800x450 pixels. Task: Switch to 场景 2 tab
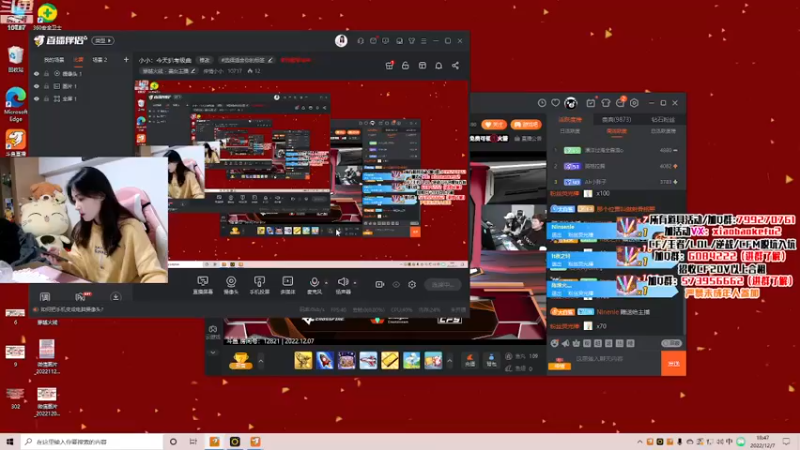point(99,60)
